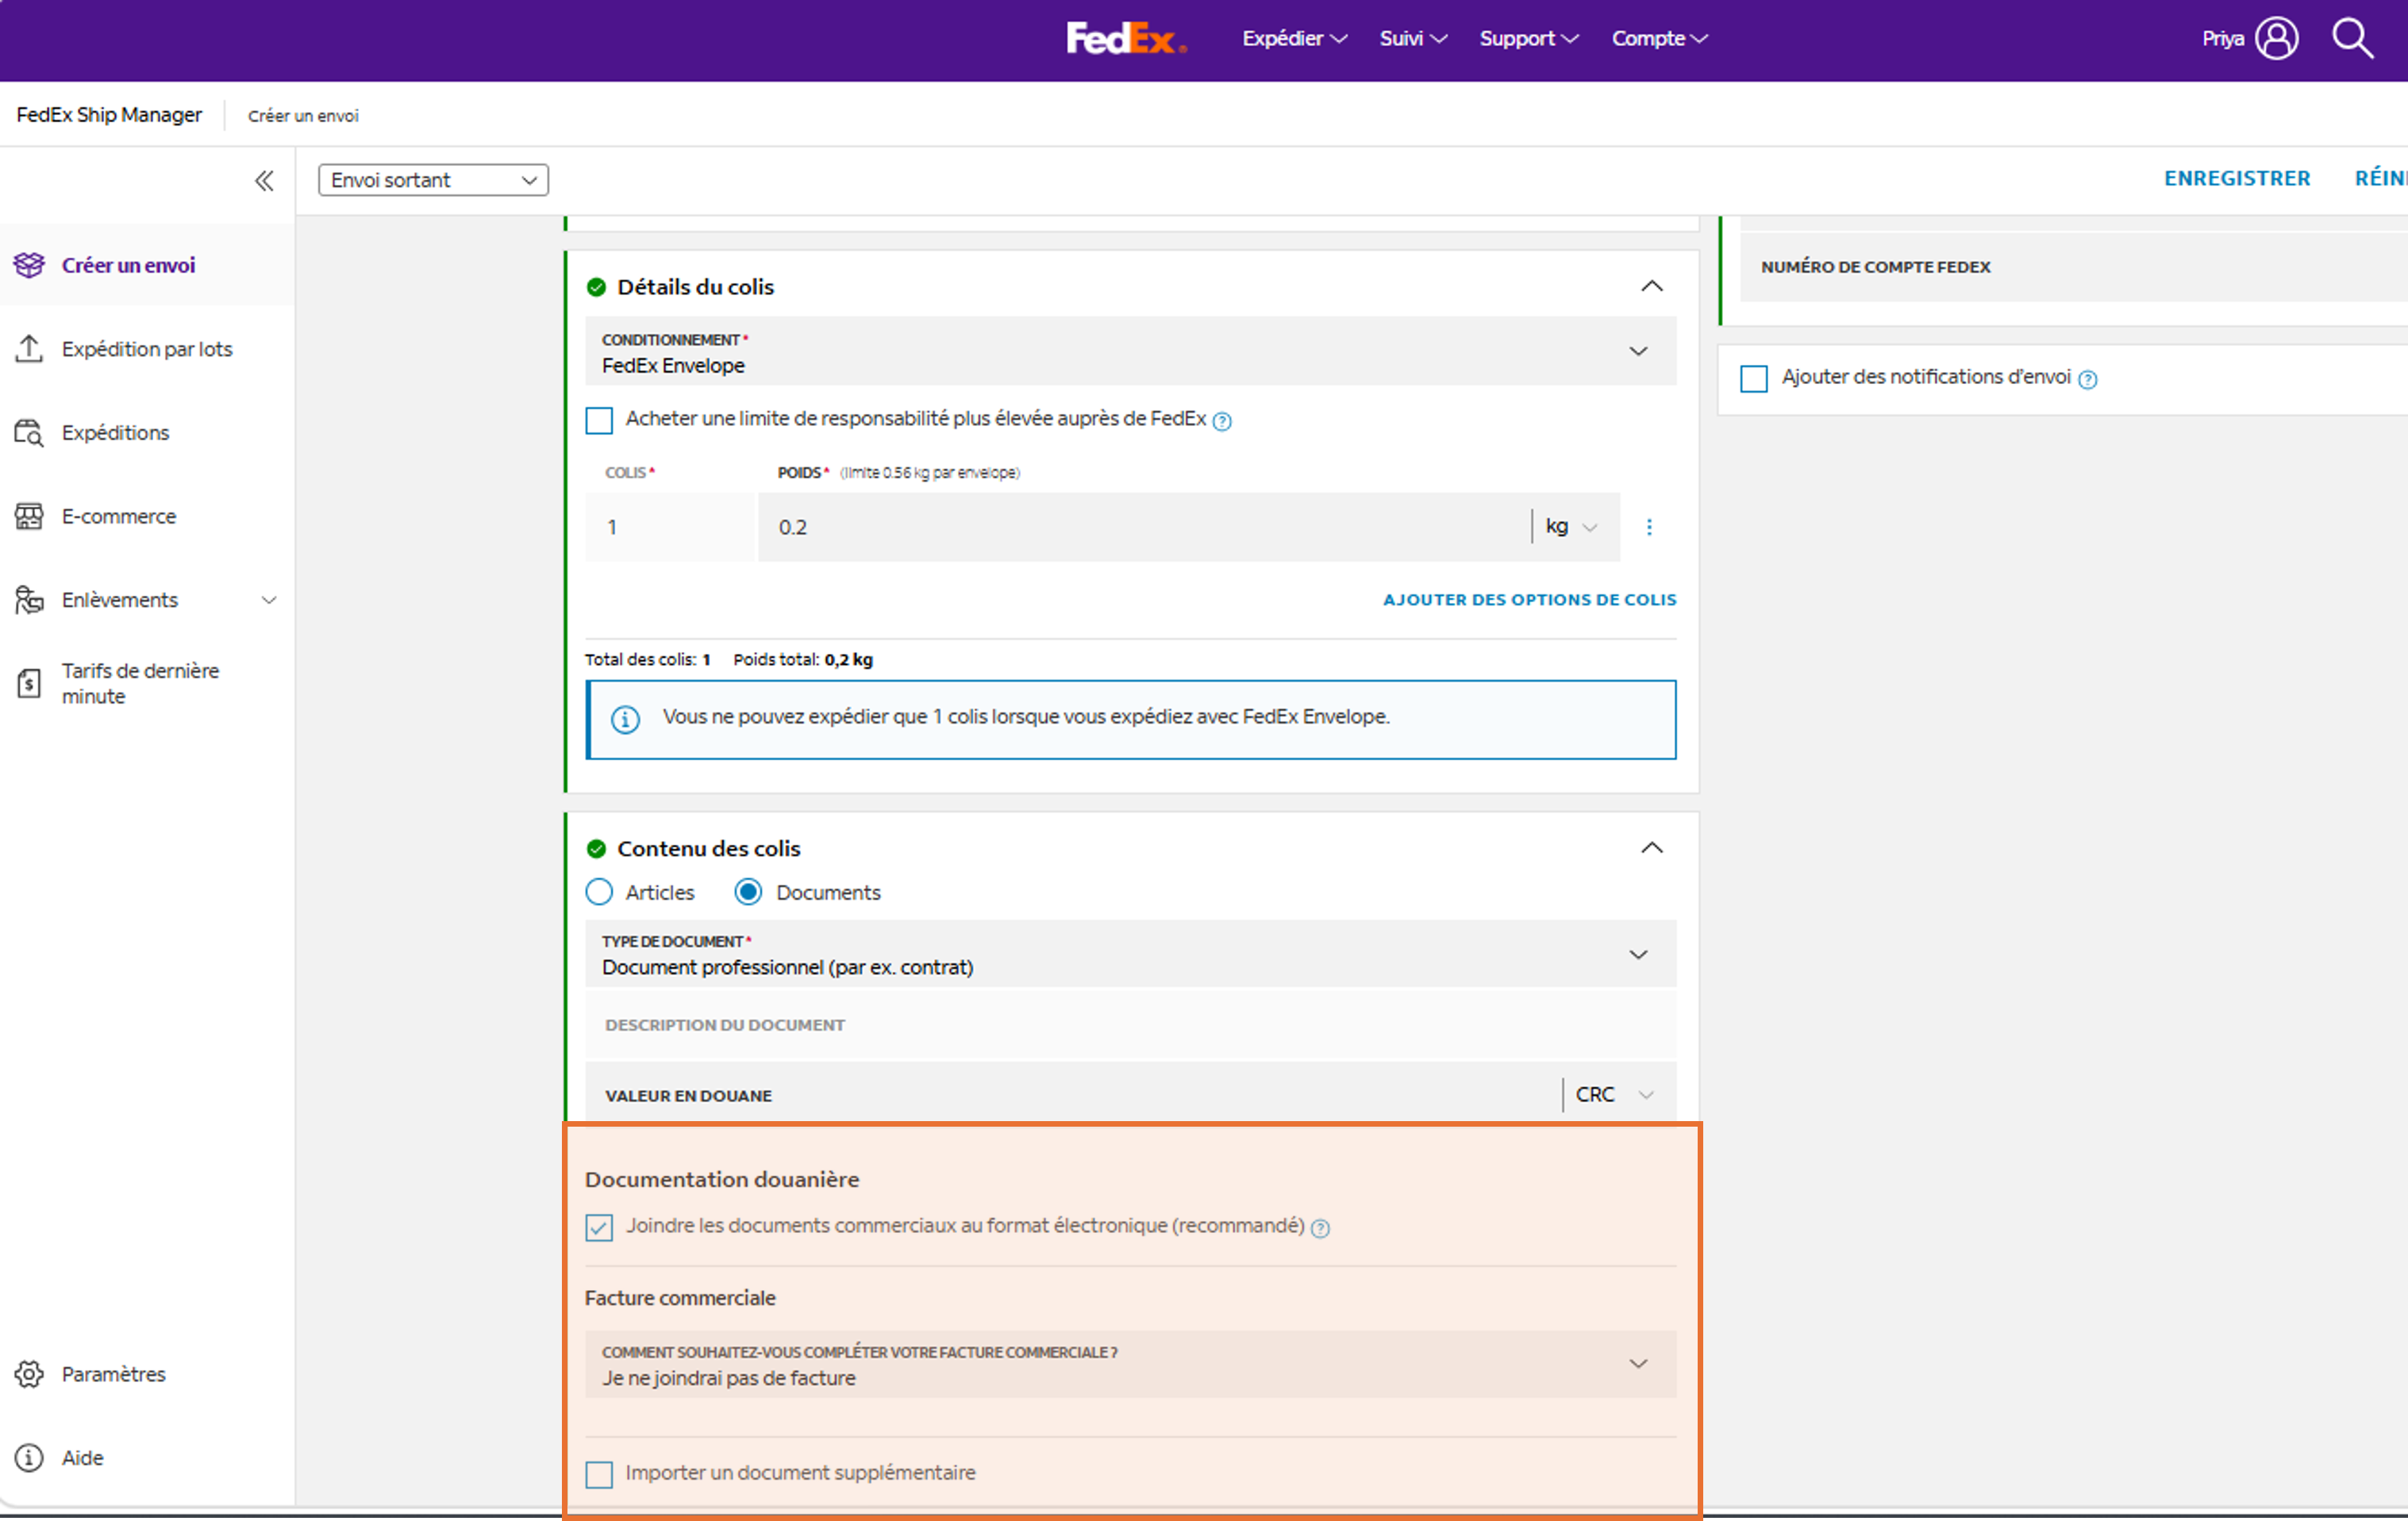
Task: Click the Tarifs de dernière minute icon
Action: pos(29,684)
